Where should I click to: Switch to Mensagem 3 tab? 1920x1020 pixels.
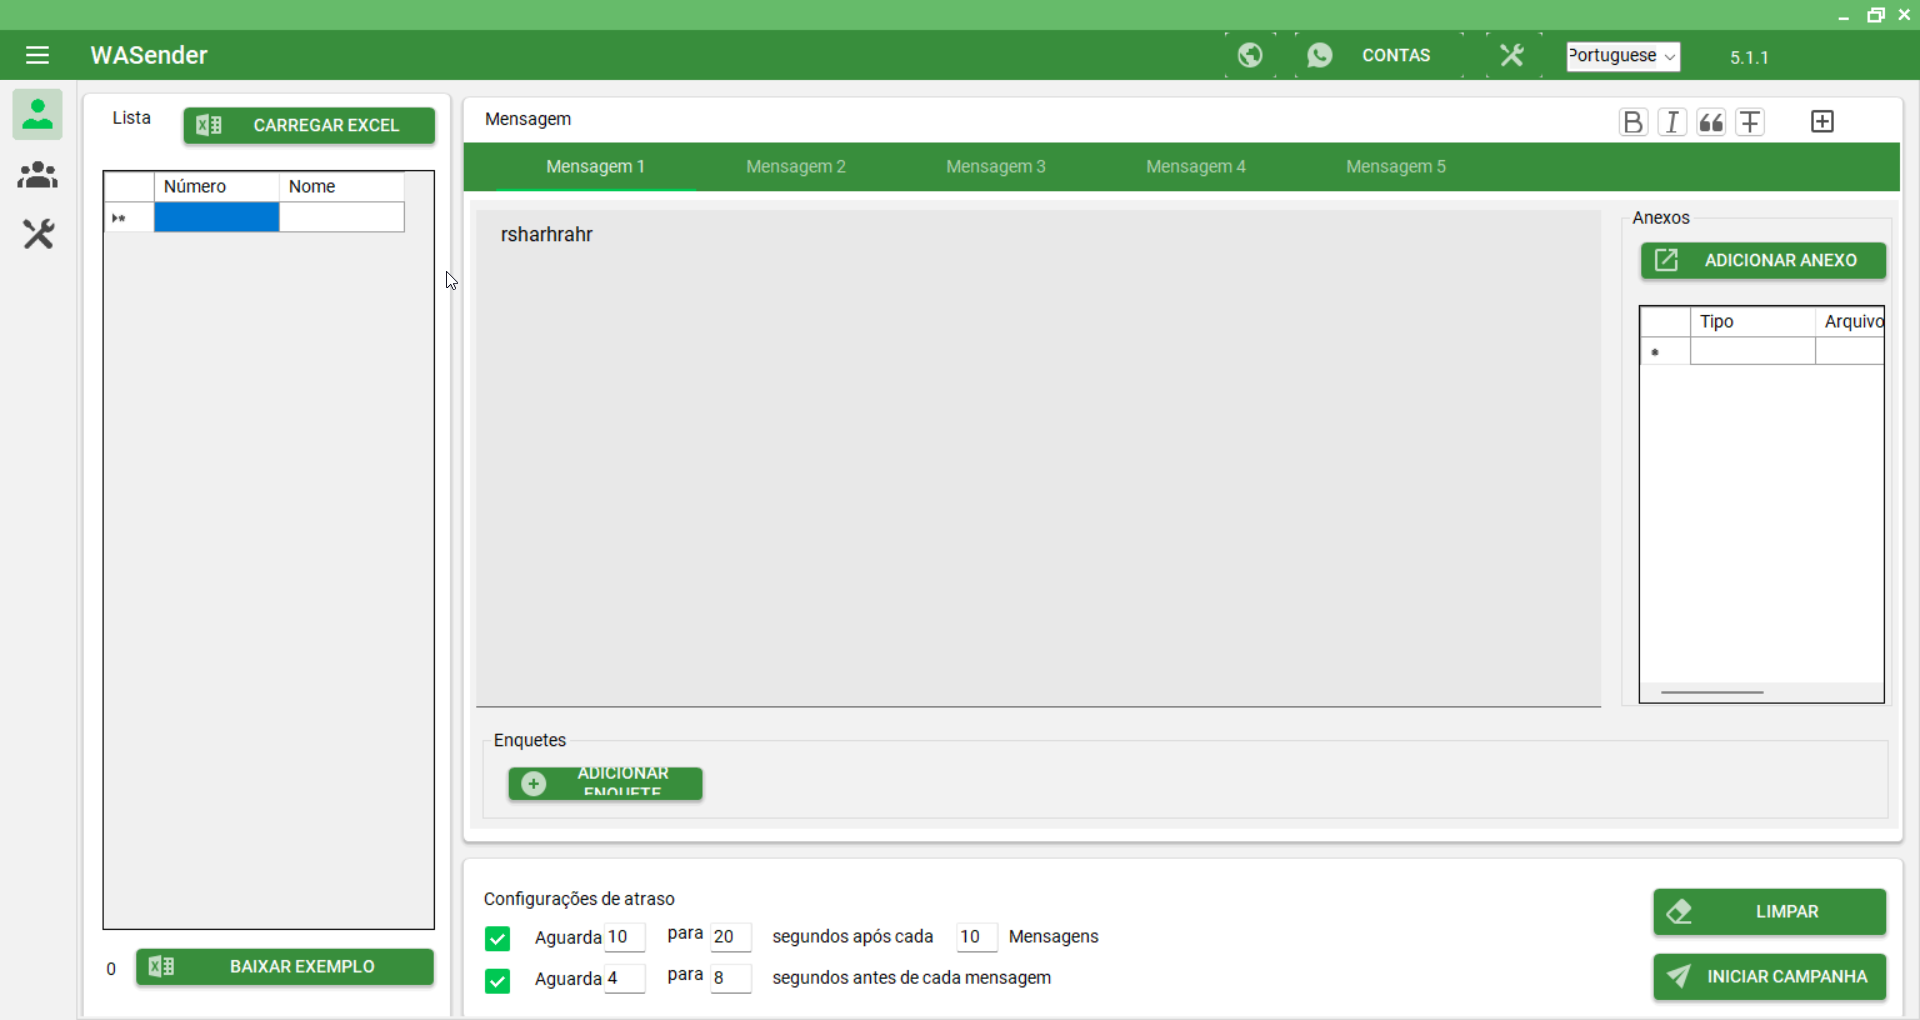coord(996,167)
